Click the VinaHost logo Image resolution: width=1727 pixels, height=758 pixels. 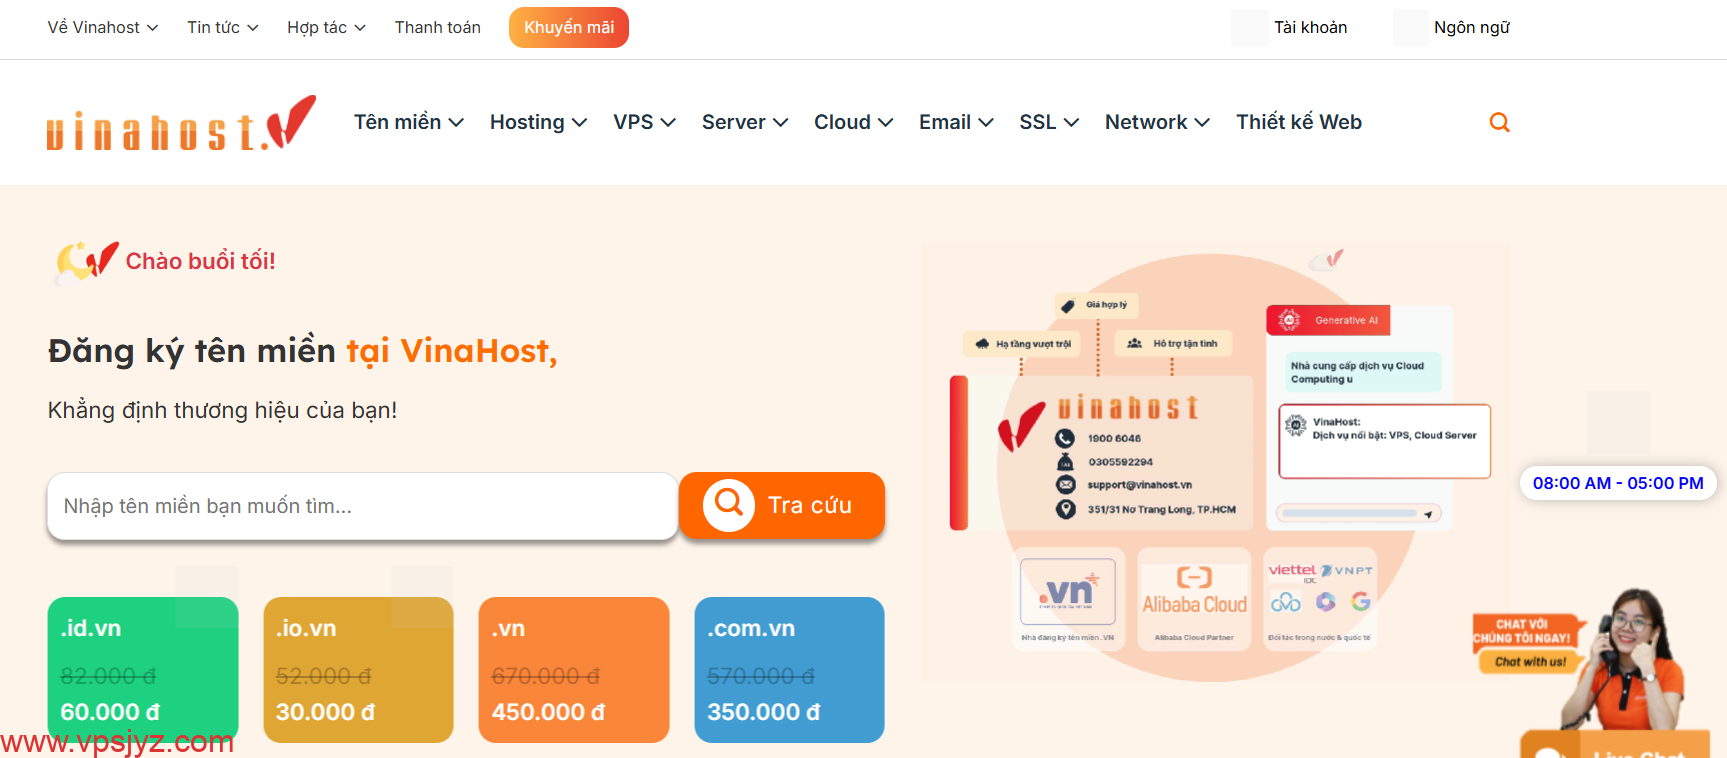(x=181, y=123)
